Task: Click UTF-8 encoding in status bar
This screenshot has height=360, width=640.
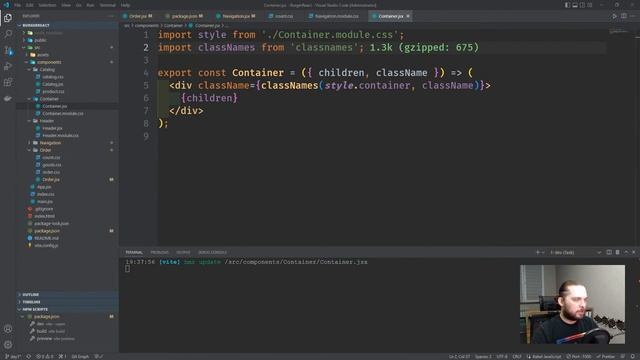Action: point(502,356)
